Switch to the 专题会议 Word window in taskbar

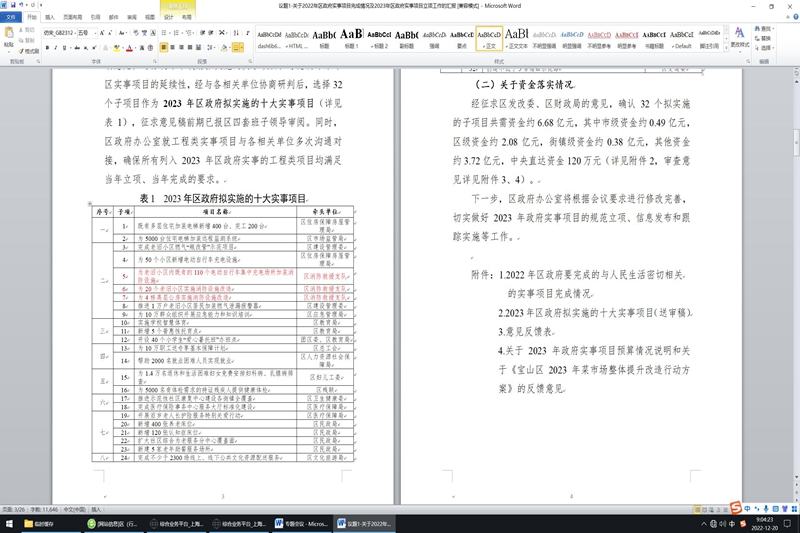click(301, 524)
